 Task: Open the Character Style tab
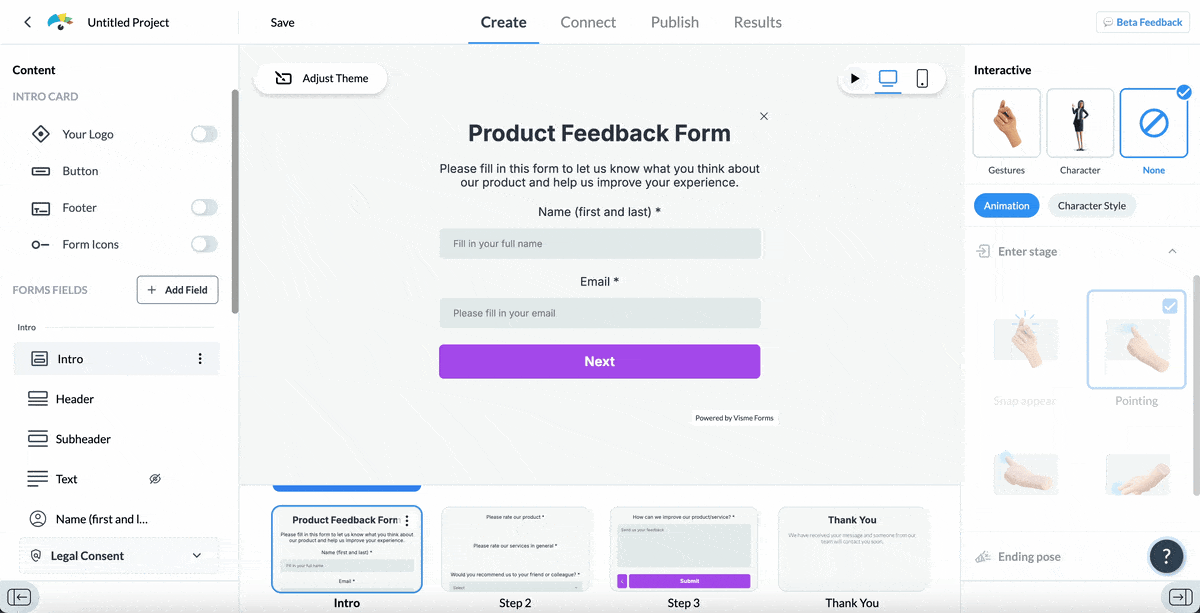pyautogui.click(x=1091, y=206)
